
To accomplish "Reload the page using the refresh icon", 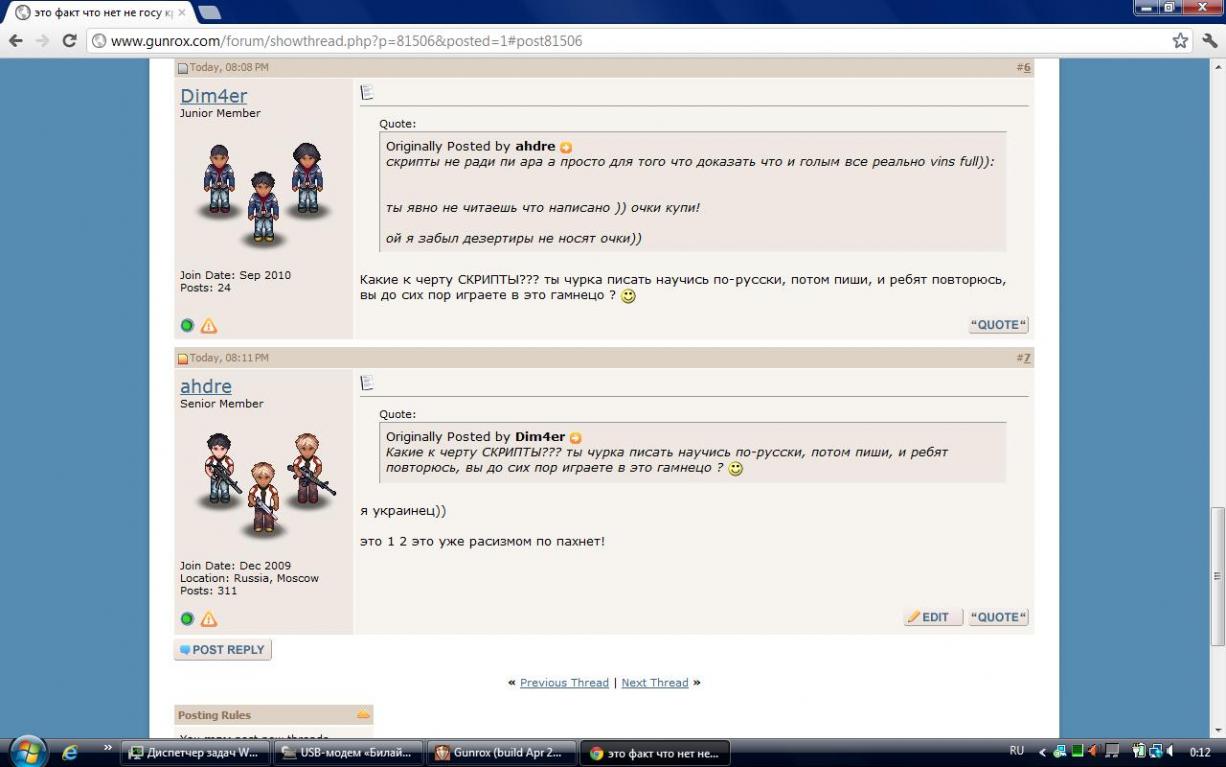I will (x=69, y=41).
